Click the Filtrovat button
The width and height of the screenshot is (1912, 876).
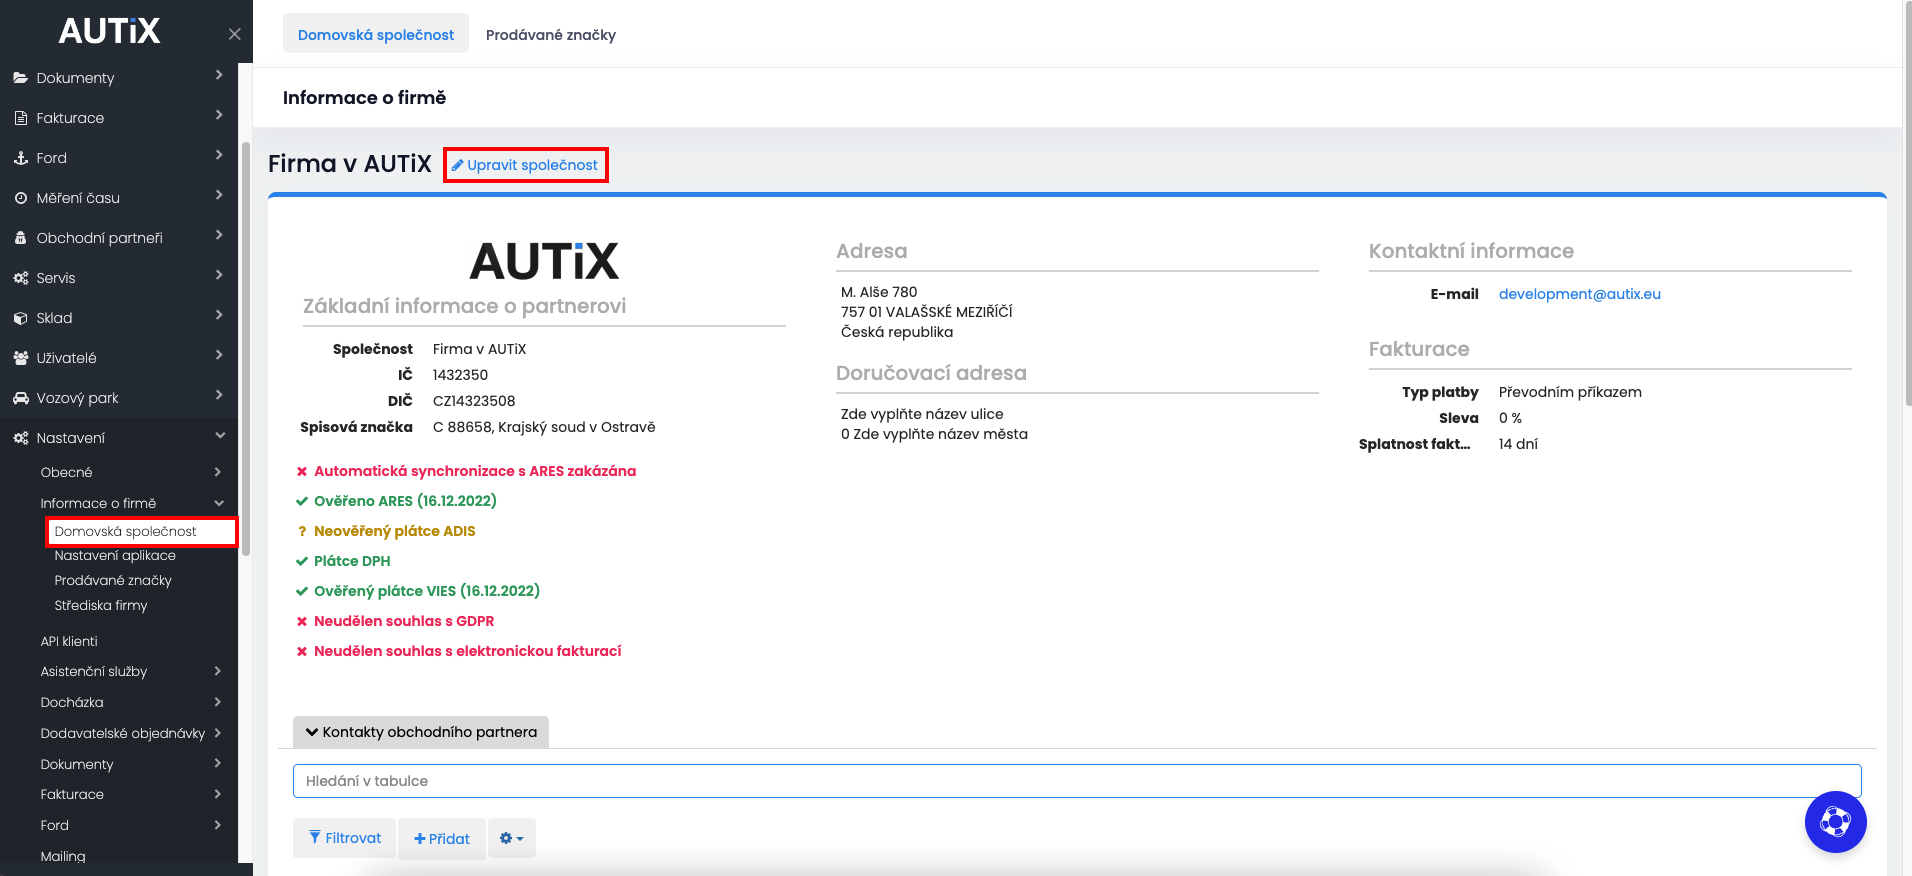pyautogui.click(x=345, y=838)
